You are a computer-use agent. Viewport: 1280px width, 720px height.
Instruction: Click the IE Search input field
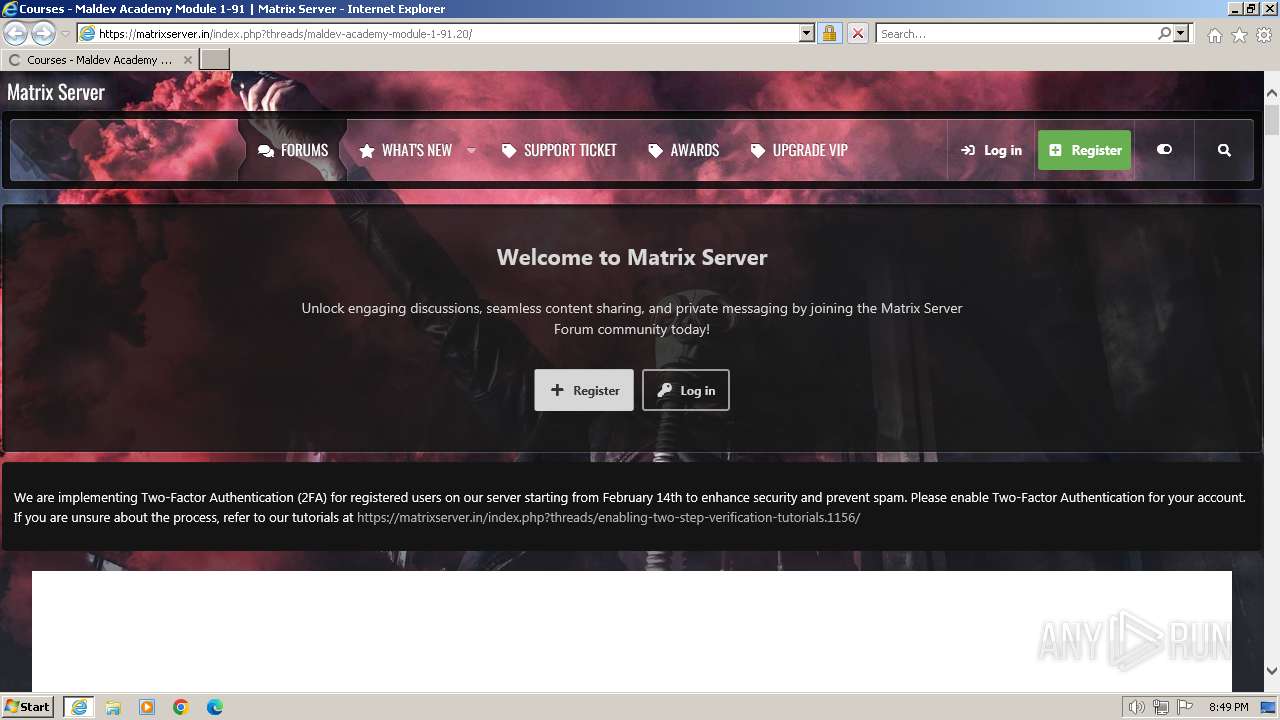pos(1015,33)
